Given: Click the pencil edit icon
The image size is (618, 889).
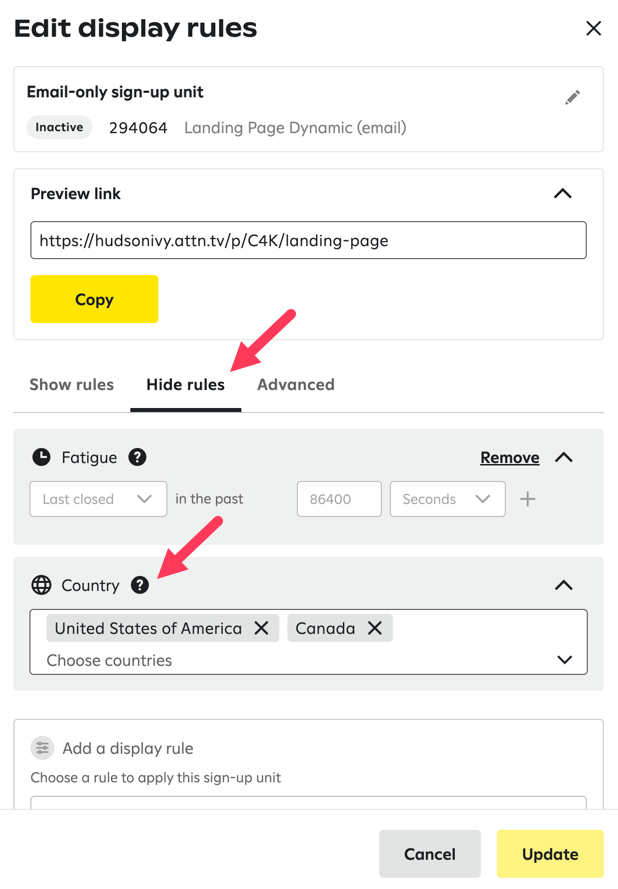Looking at the screenshot, I should pos(572,97).
